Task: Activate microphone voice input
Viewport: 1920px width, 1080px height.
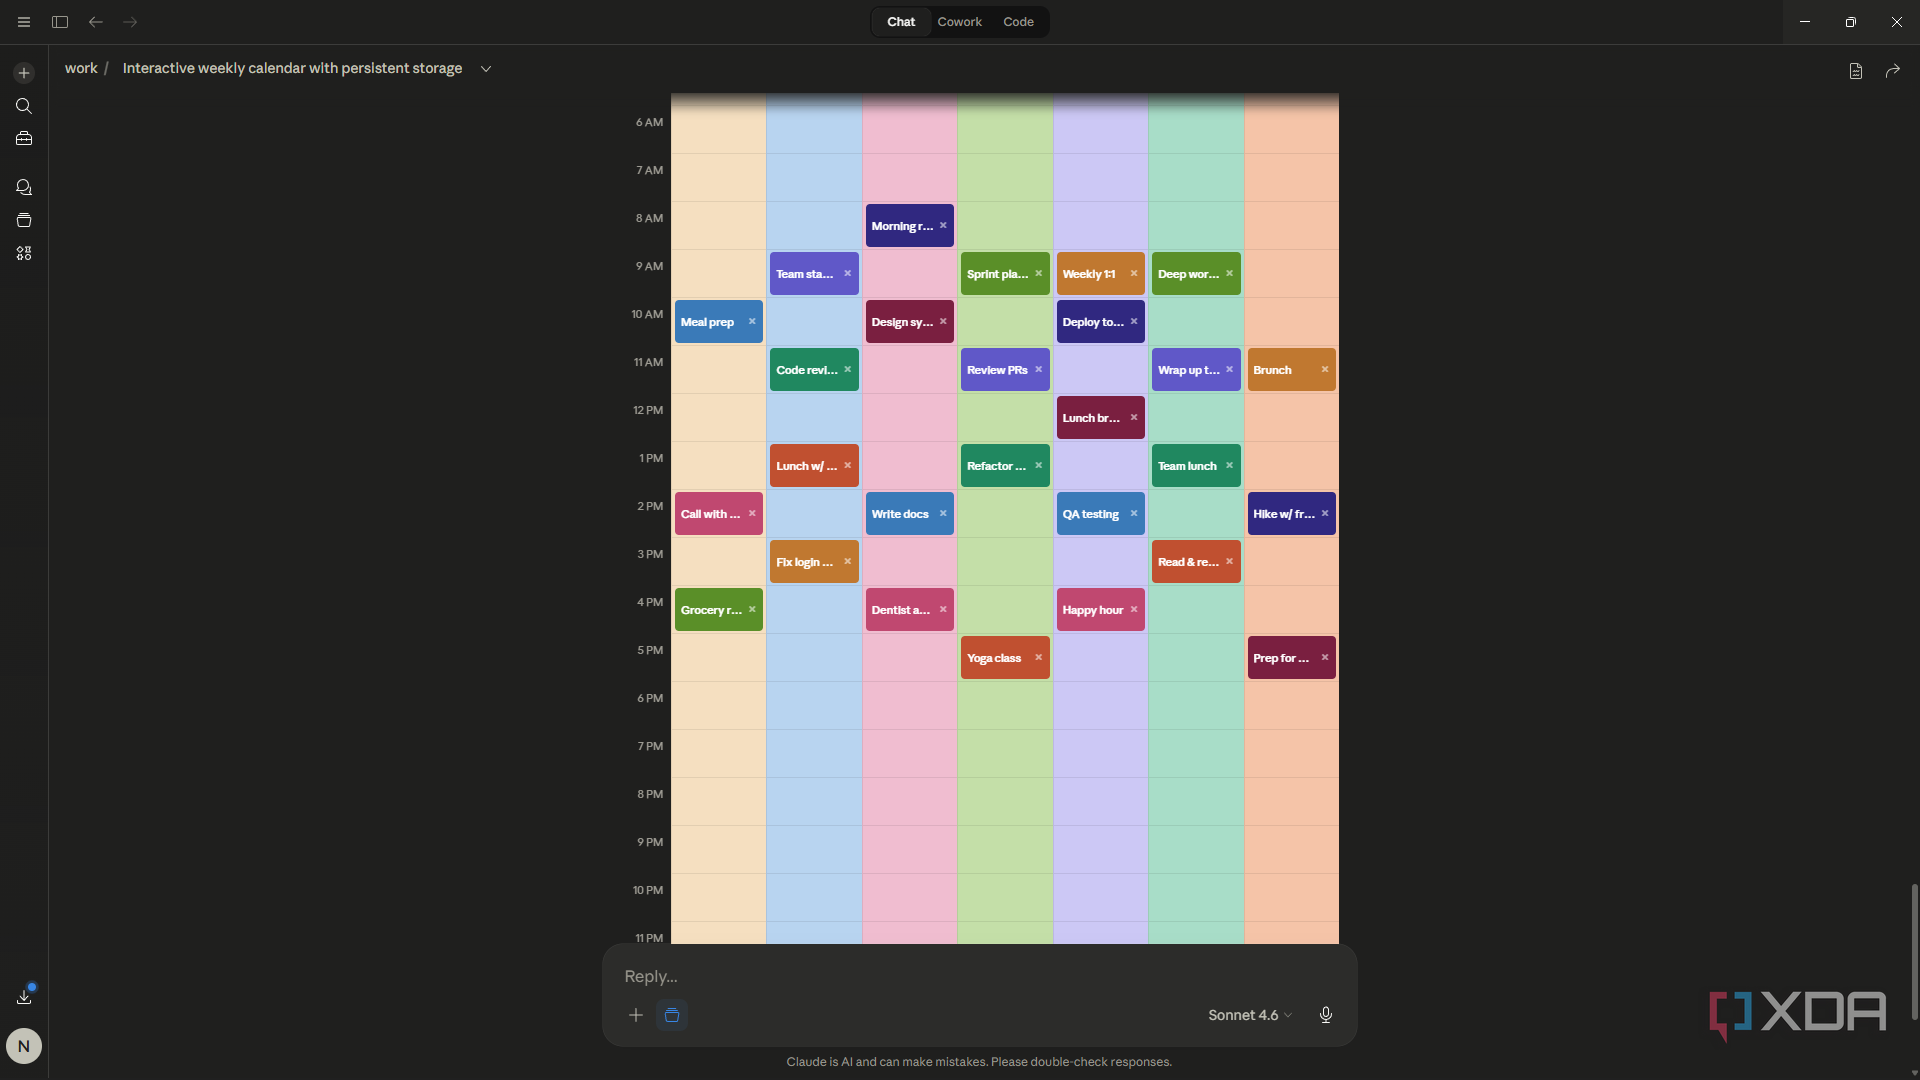Action: coord(1326,1015)
